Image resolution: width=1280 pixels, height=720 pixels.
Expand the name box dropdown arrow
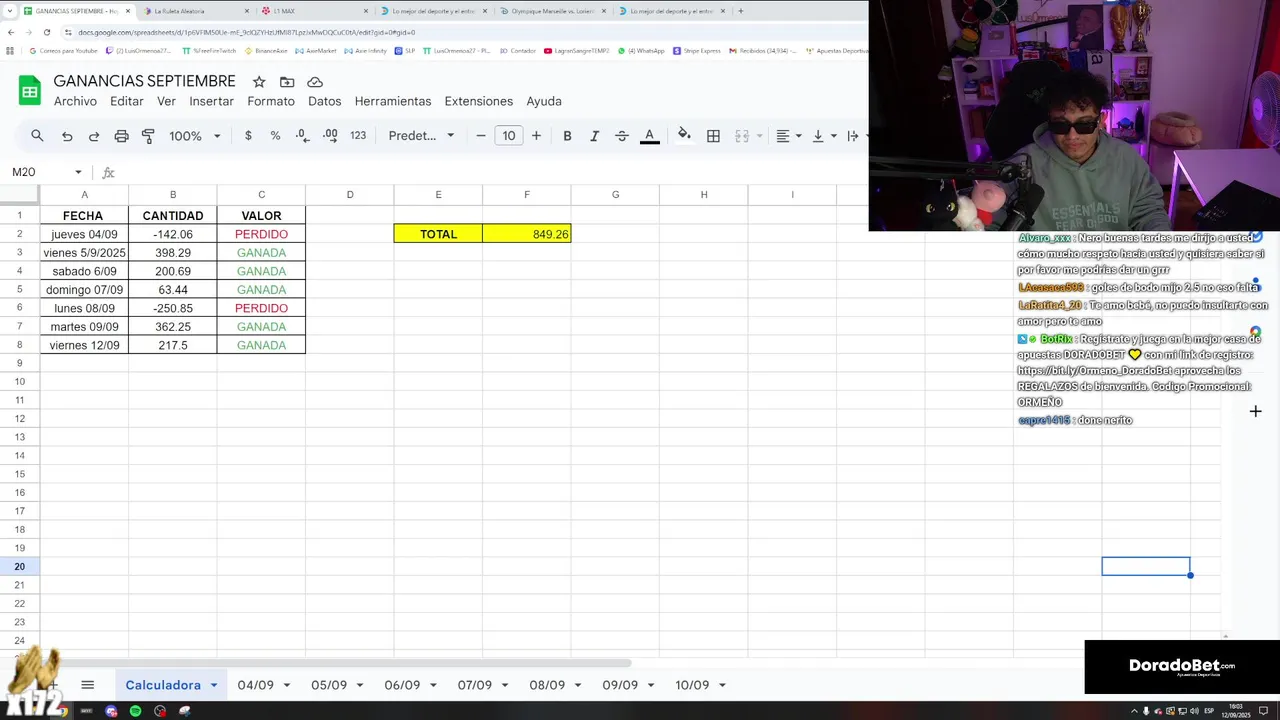[78, 172]
